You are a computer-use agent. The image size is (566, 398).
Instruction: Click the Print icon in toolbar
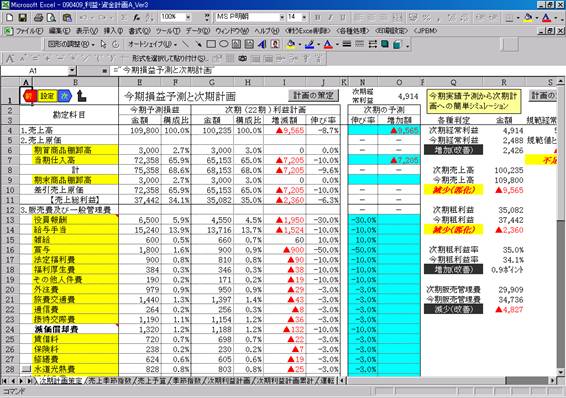tap(38, 17)
